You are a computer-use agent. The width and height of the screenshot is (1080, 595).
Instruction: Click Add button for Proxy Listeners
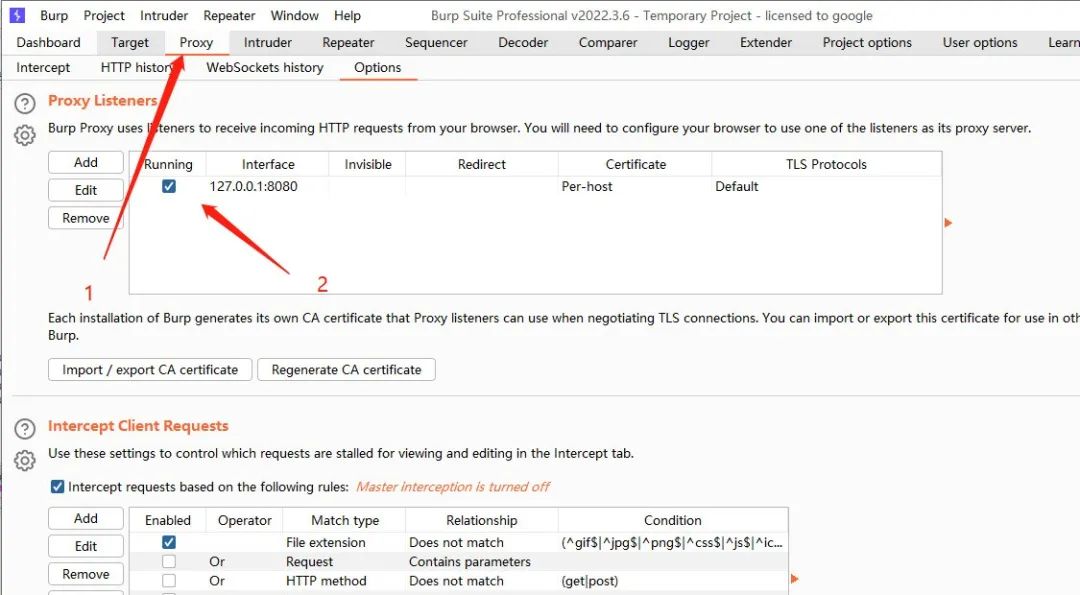pyautogui.click(x=85, y=163)
